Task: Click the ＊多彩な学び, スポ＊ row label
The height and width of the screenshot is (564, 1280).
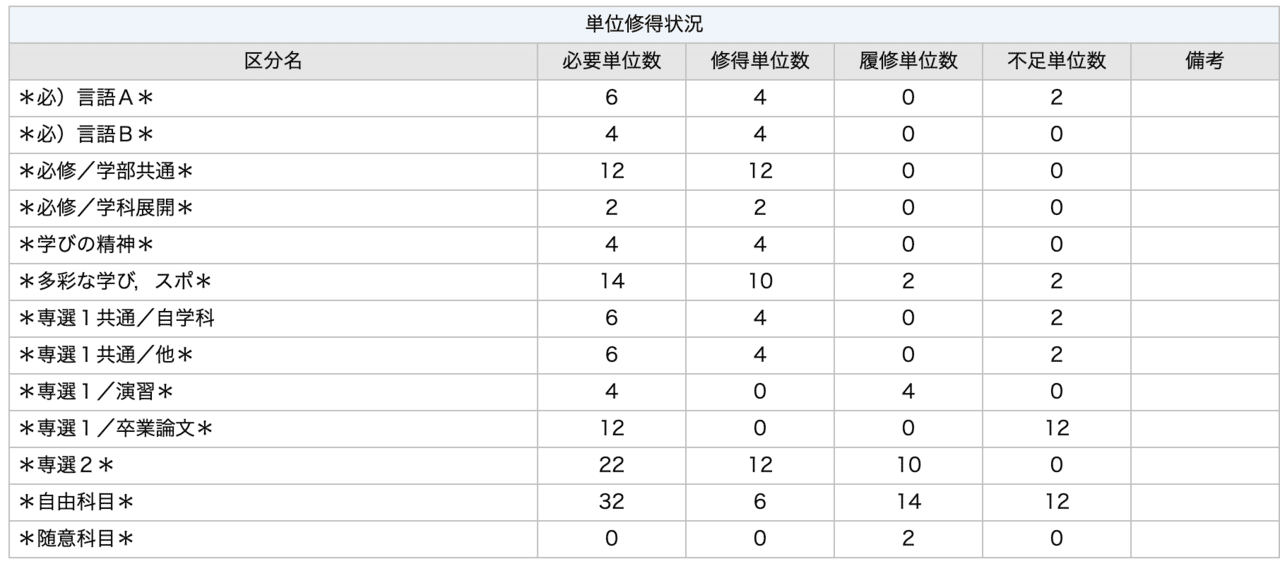Action: point(115,282)
